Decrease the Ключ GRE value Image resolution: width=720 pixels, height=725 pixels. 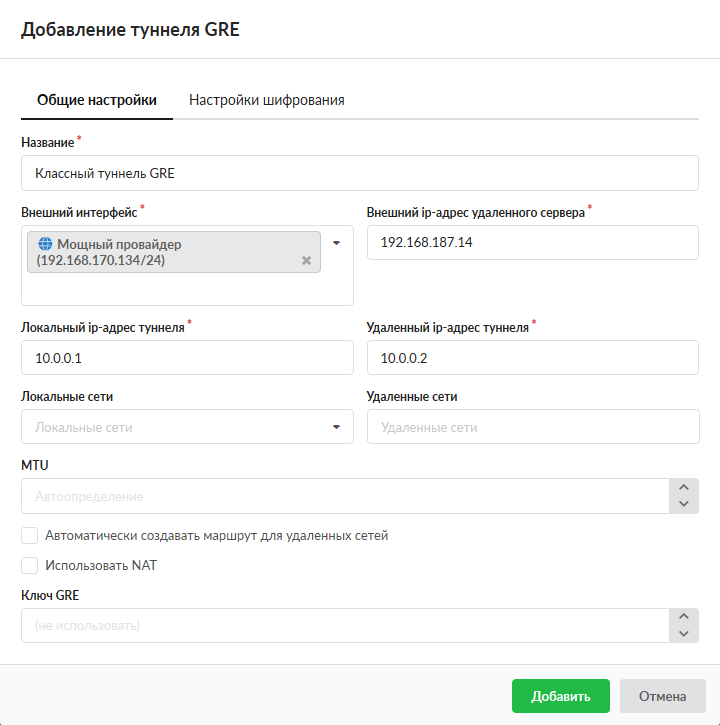coord(684,634)
